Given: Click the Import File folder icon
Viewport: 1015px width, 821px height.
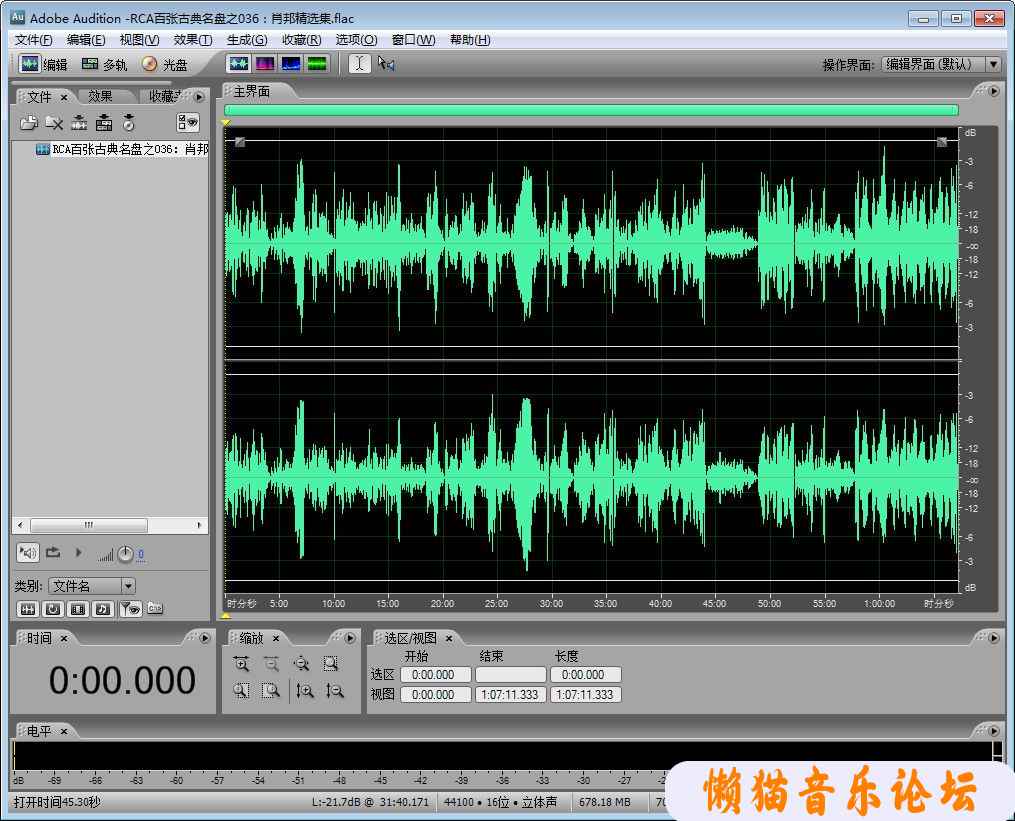Looking at the screenshot, I should (x=28, y=122).
